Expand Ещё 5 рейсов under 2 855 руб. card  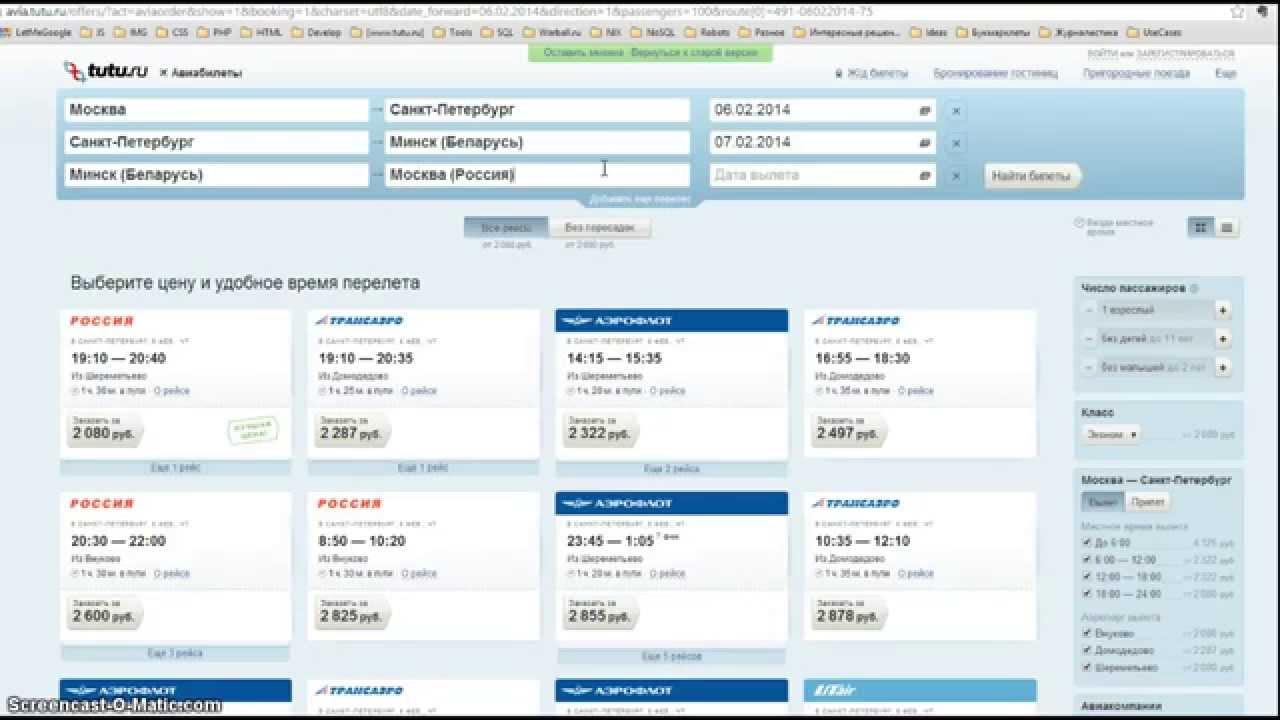(671, 656)
